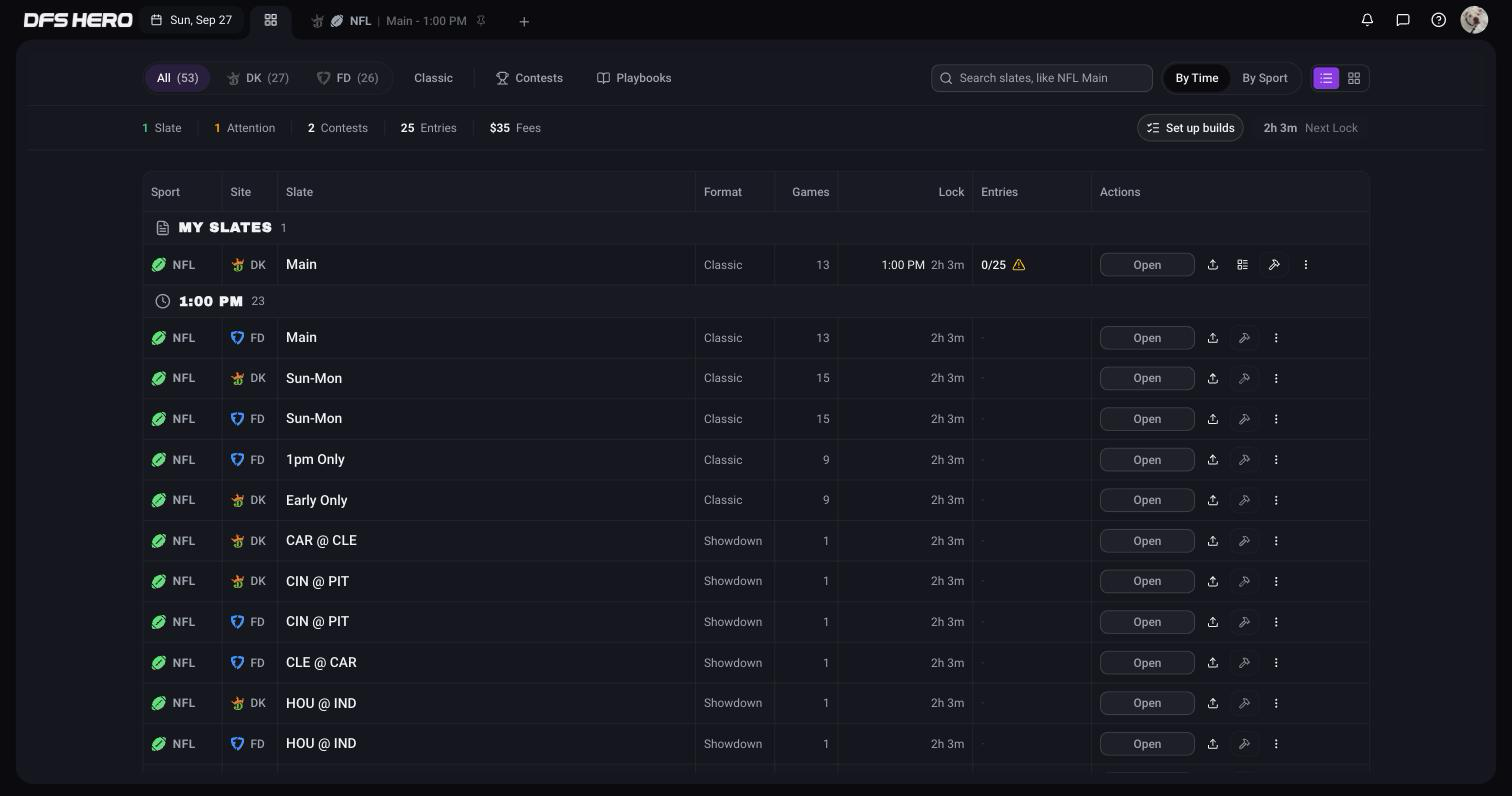Open more options for the My Slates DK Main row

[x=1305, y=265]
